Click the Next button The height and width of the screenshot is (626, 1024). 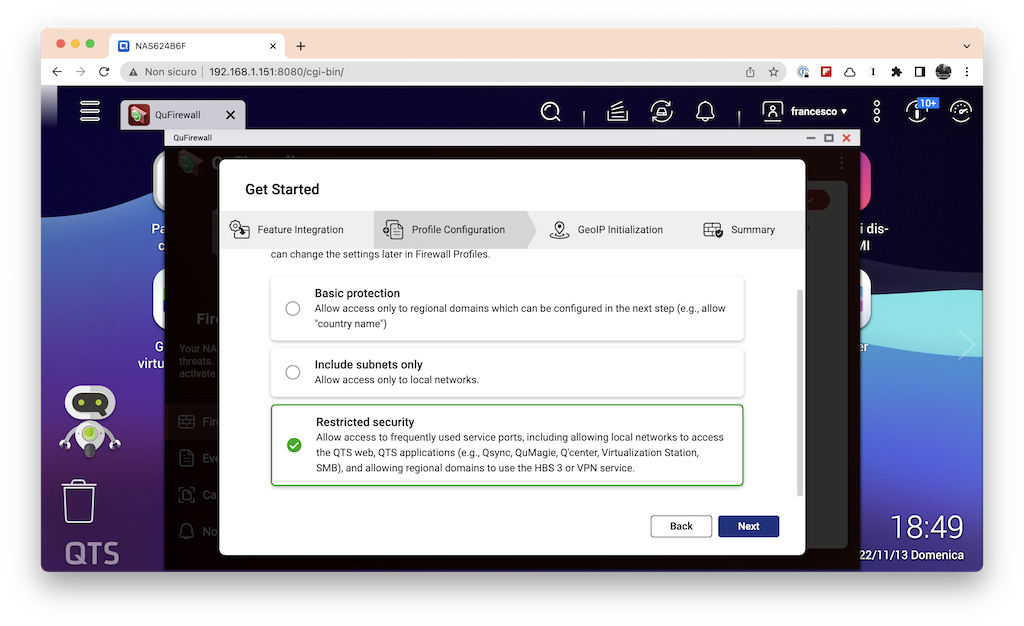tap(748, 526)
